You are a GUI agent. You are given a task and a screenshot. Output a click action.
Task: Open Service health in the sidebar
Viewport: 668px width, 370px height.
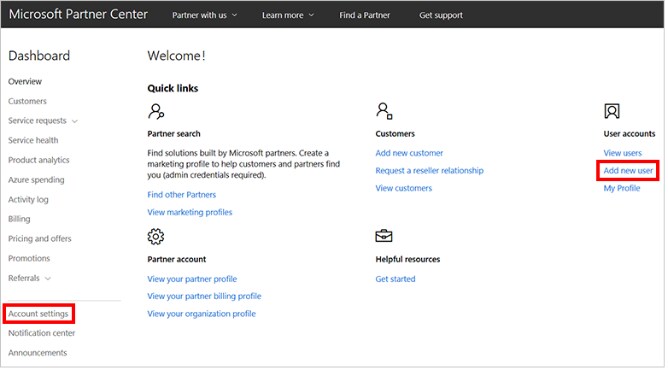(x=33, y=140)
